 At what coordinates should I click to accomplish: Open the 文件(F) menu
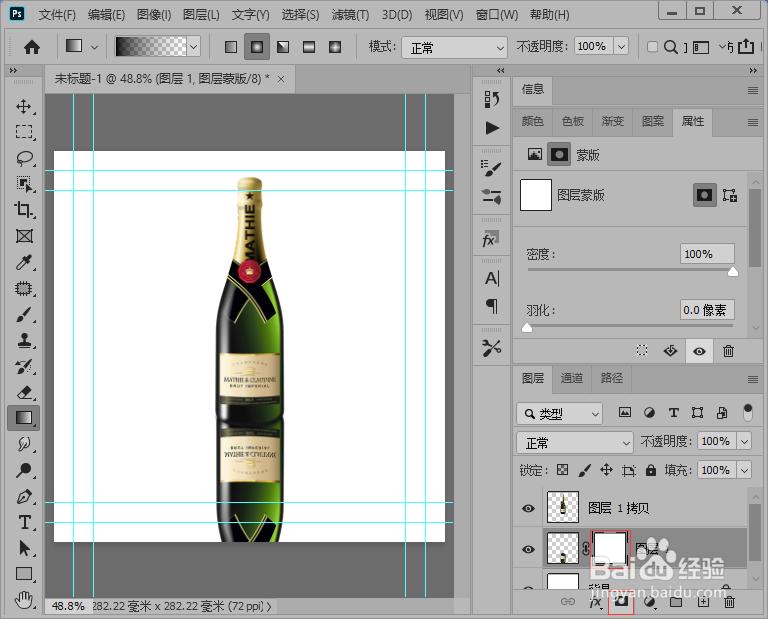(x=57, y=15)
